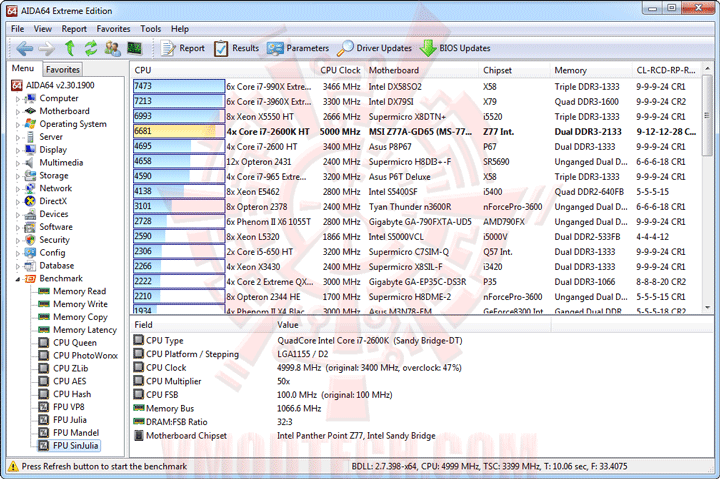Click the Back arrow toolbar icon
Viewport: 720px width, 479px height.
tap(24, 48)
